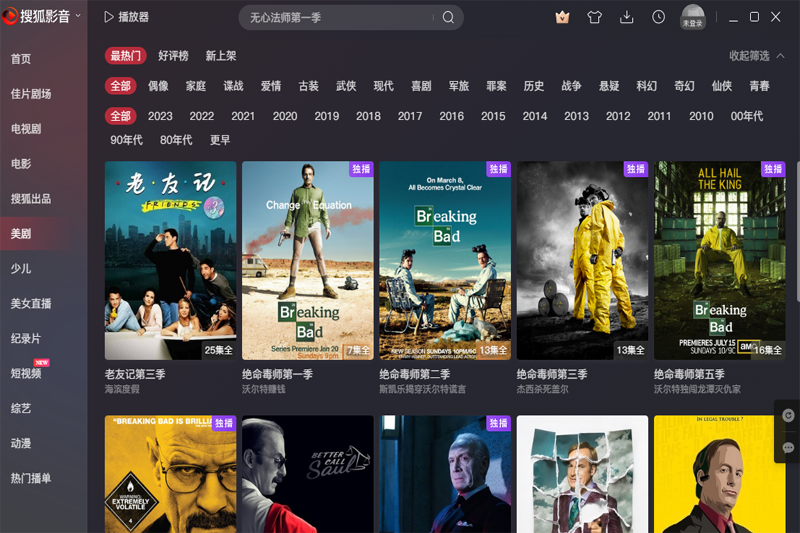Filter by year 2023
Screen dimensions: 800x533
[160, 116]
